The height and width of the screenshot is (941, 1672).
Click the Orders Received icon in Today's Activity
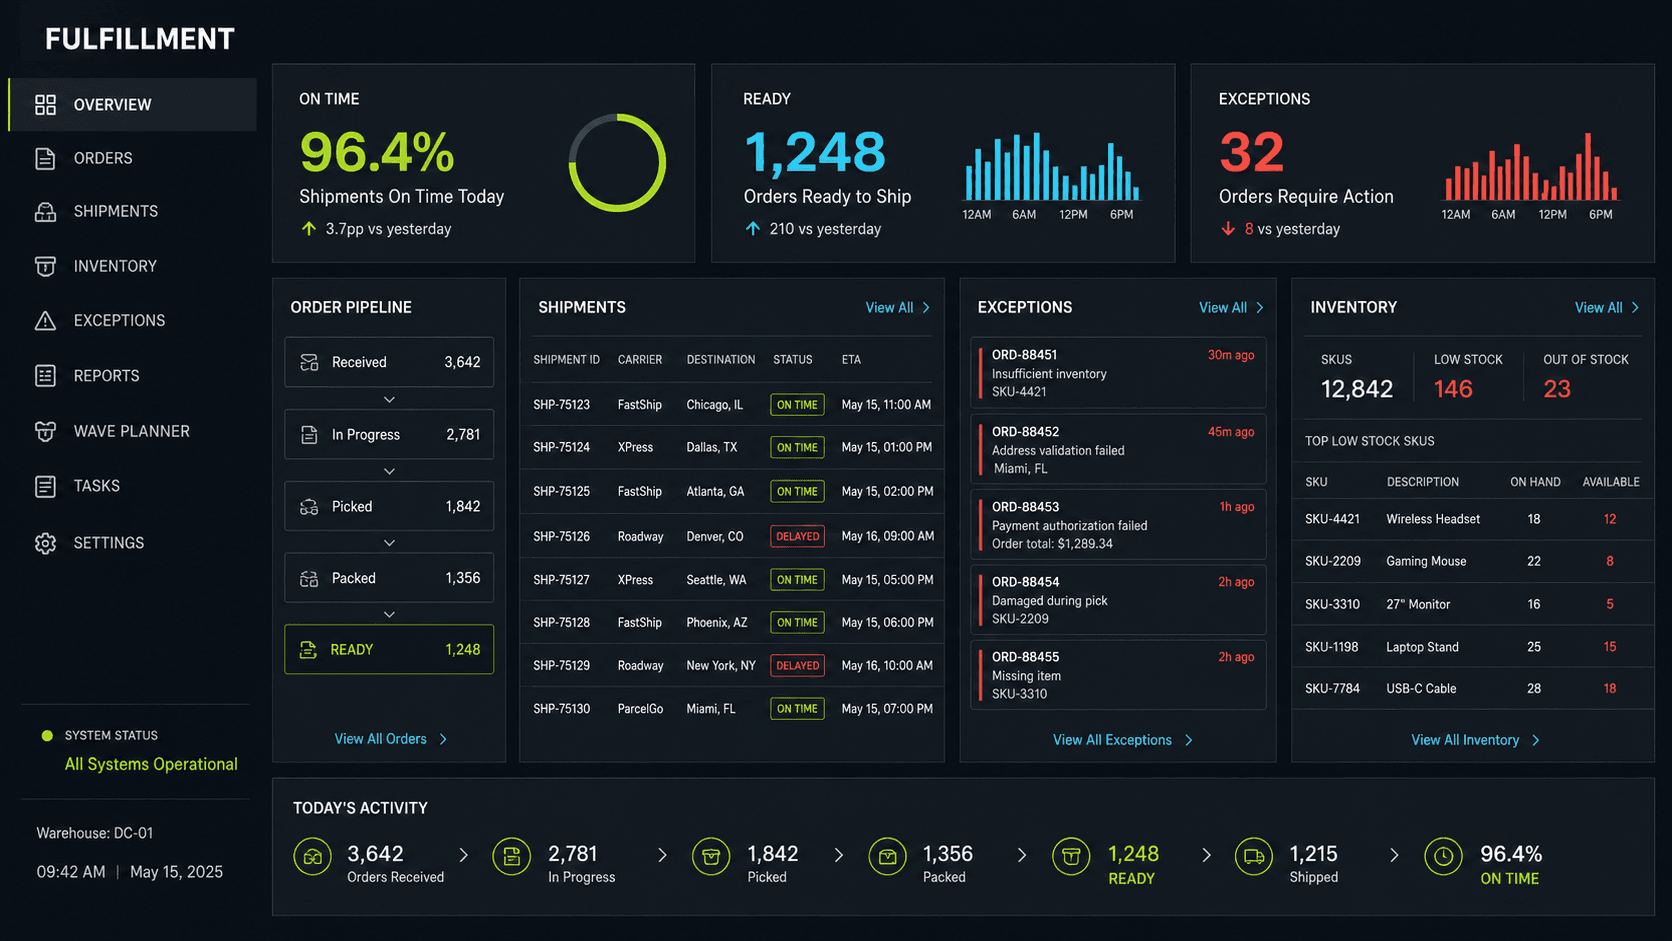(x=313, y=856)
